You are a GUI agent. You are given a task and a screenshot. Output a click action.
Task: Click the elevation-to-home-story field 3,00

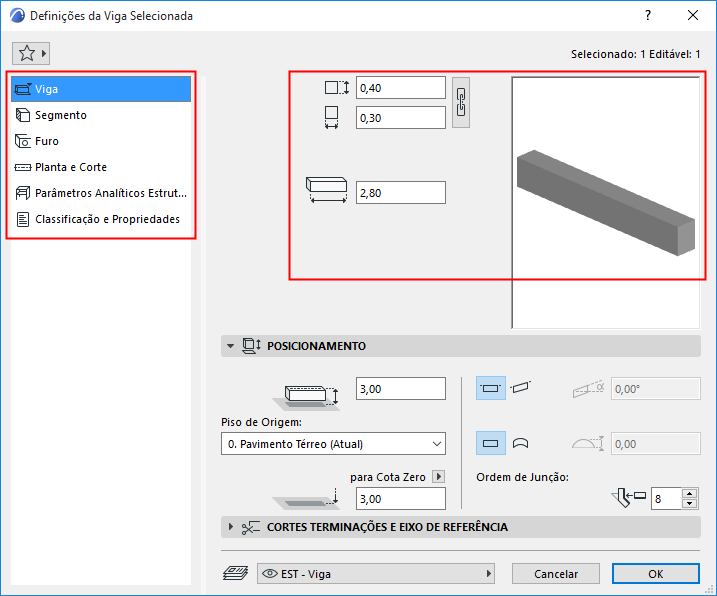pyautogui.click(x=401, y=389)
